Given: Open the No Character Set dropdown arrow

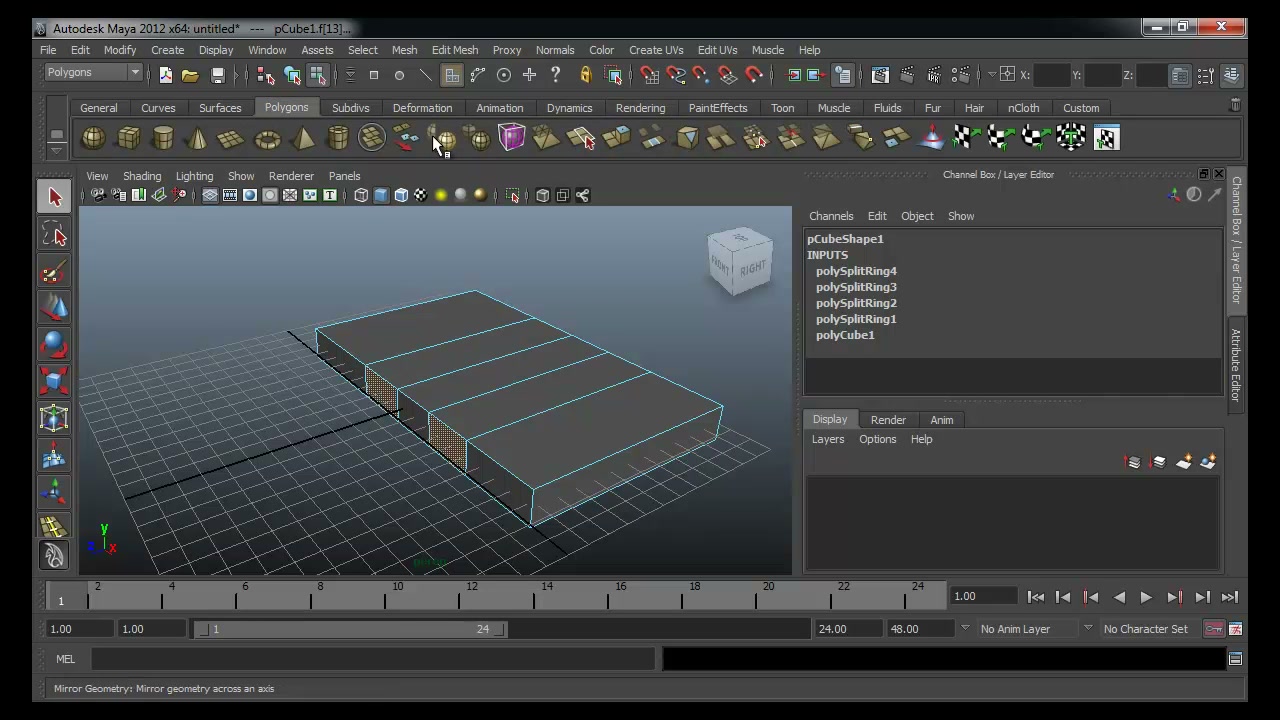Looking at the screenshot, I should click(x=1088, y=629).
